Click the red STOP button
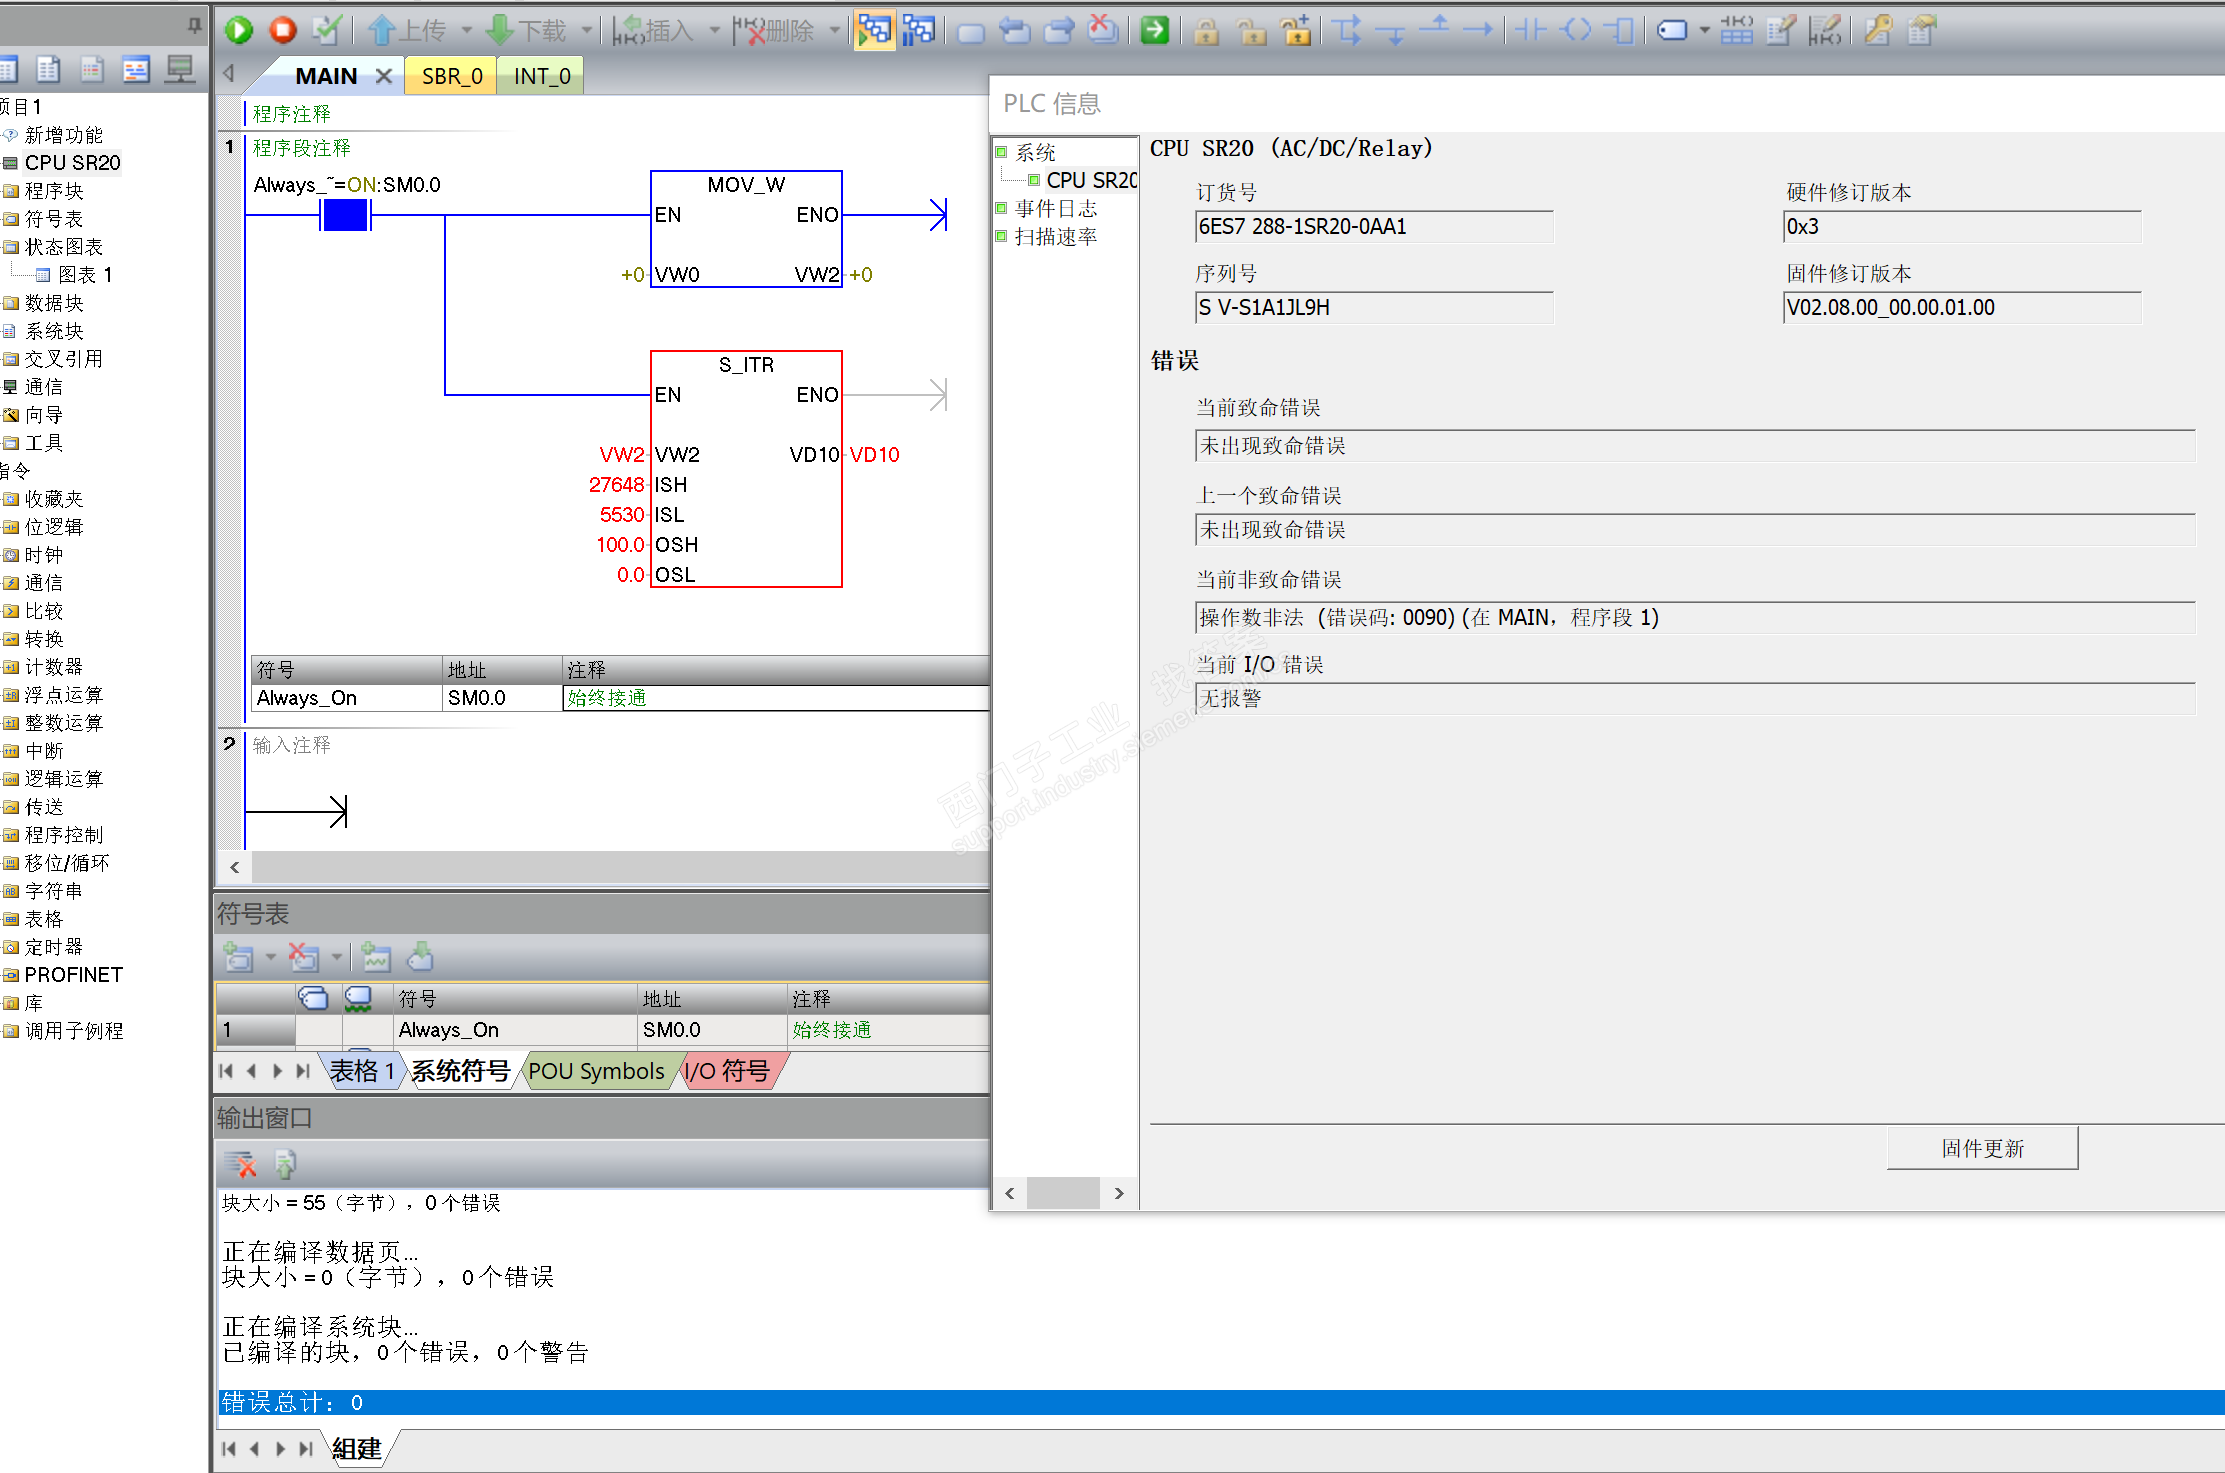This screenshot has height=1473, width=2225. tap(283, 30)
